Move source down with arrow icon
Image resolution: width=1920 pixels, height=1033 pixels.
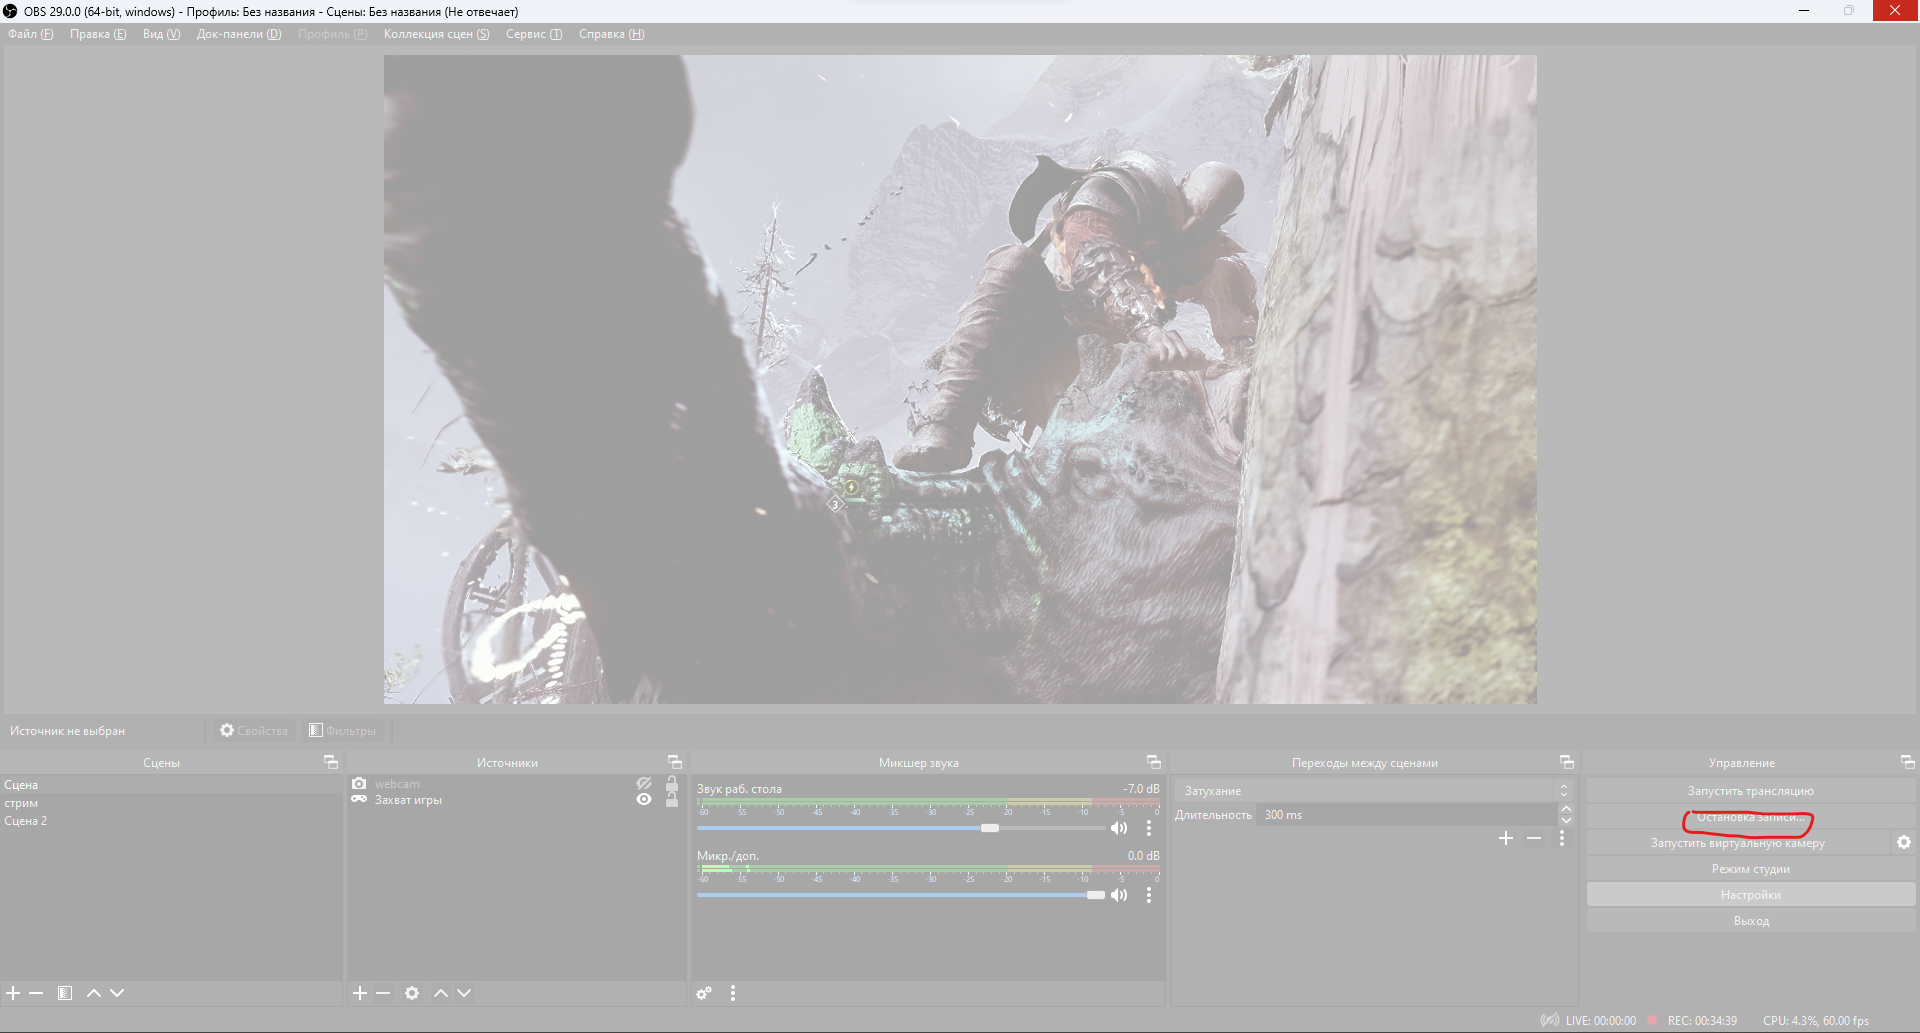(x=464, y=993)
